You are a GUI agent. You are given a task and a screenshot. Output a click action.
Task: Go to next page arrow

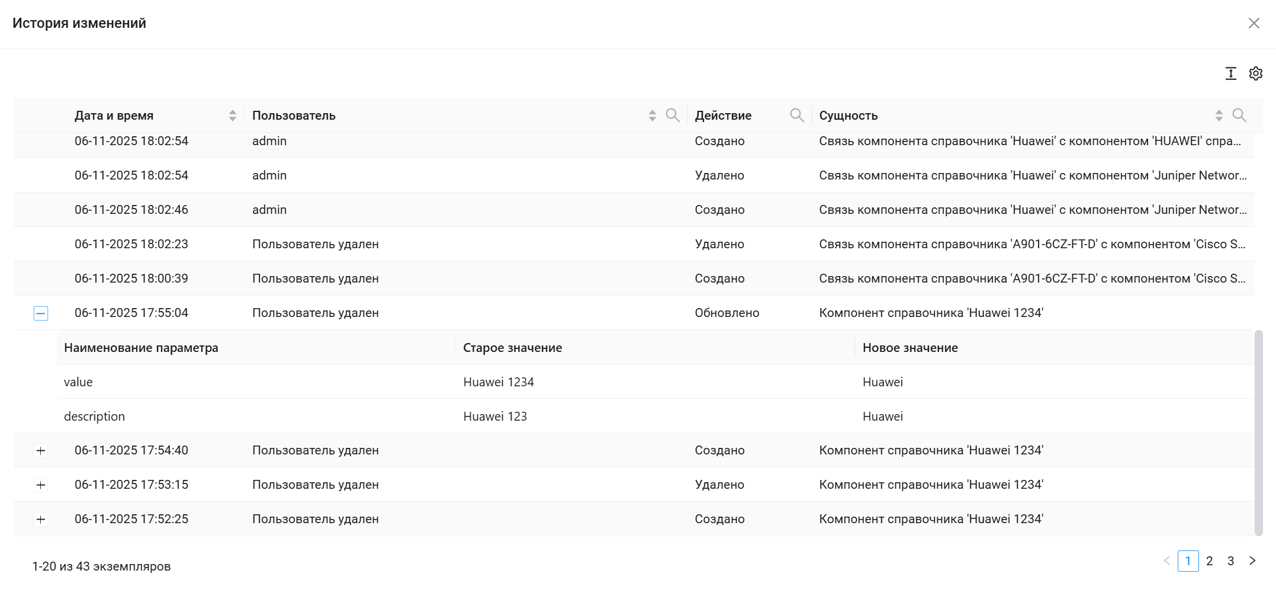1252,561
